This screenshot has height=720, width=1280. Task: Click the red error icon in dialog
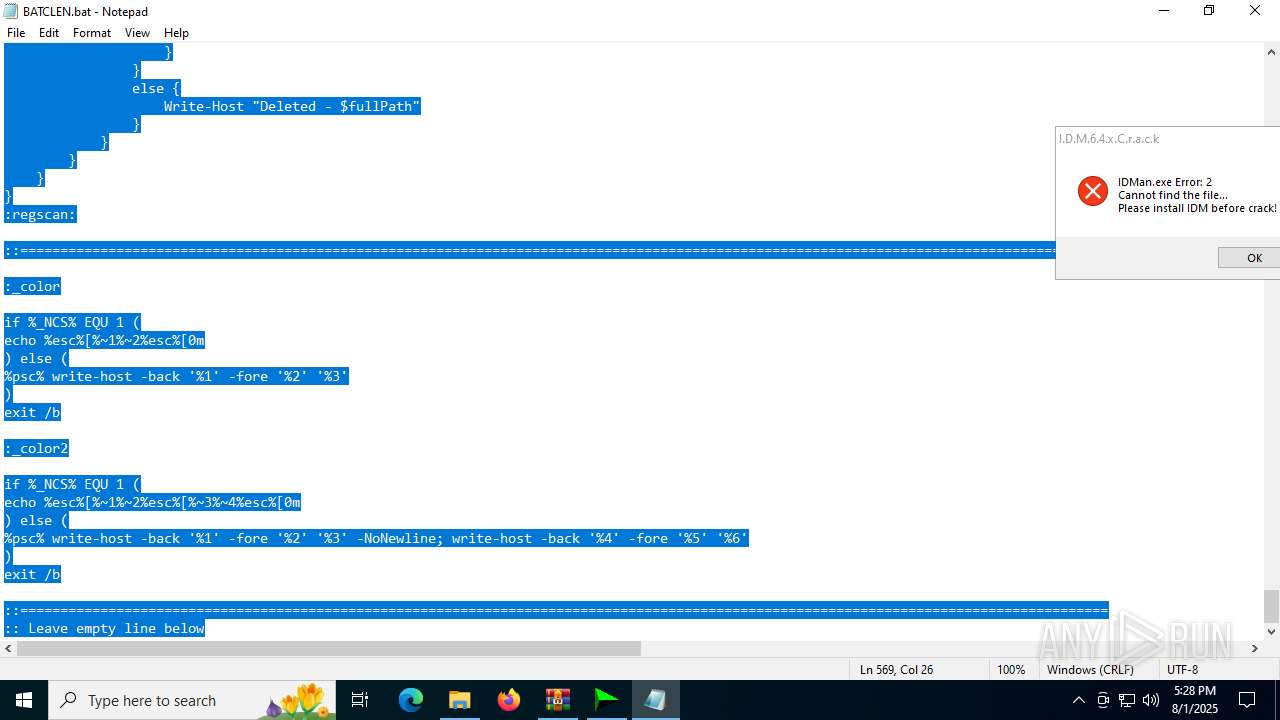coord(1092,191)
